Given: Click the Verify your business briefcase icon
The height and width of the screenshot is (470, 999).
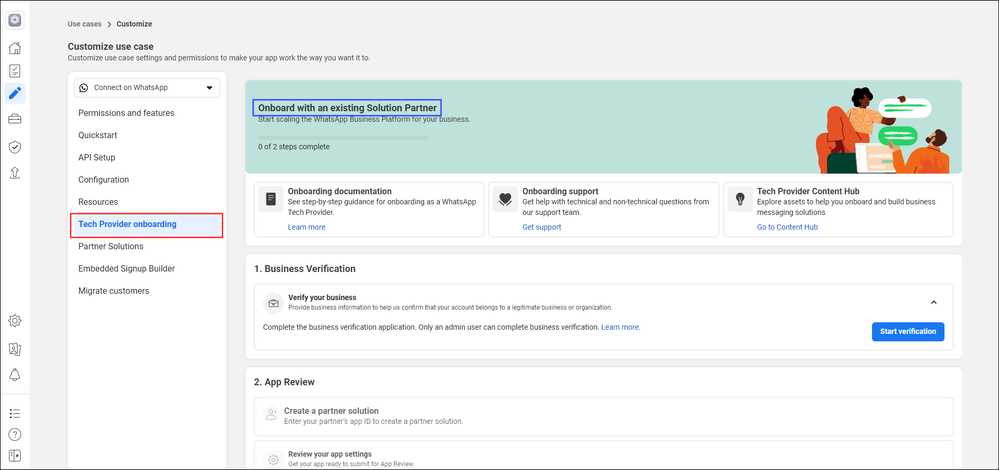Looking at the screenshot, I should (x=273, y=304).
